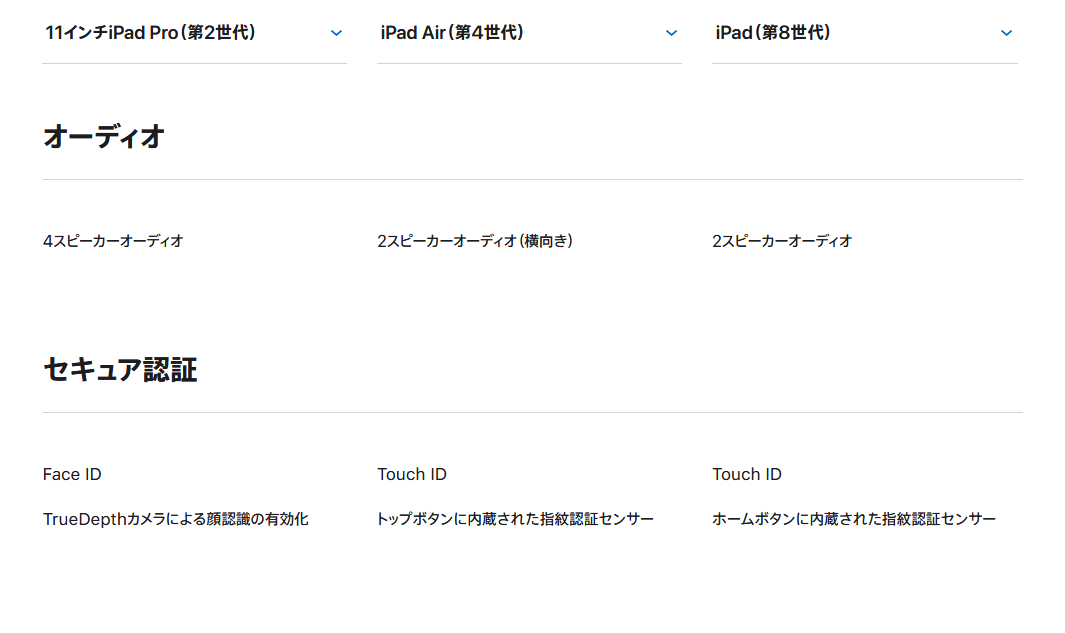The image size is (1065, 633).
Task: Click the divider line under セキュア認証 heading
Action: tap(532, 413)
